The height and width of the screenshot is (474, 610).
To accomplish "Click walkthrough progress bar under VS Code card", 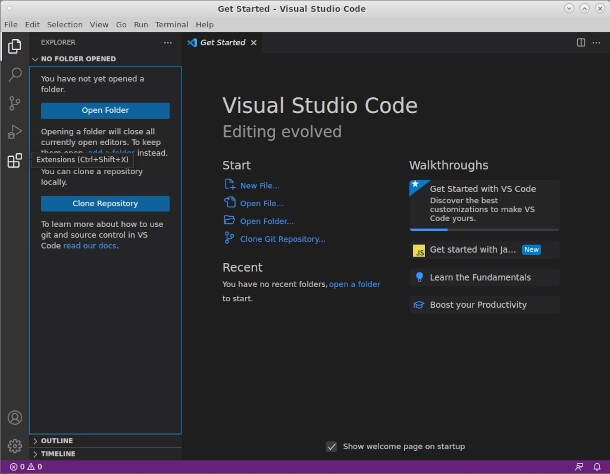I will pyautogui.click(x=484, y=230).
